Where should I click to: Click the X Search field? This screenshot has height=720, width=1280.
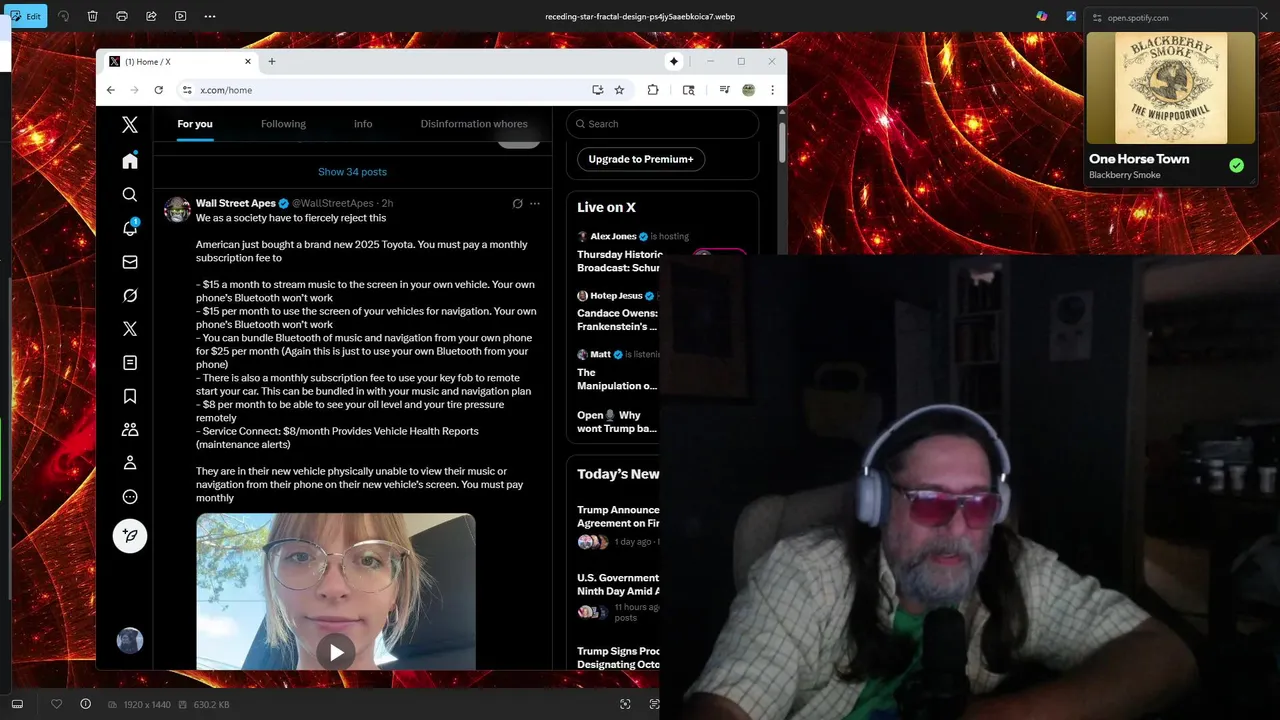coord(662,124)
